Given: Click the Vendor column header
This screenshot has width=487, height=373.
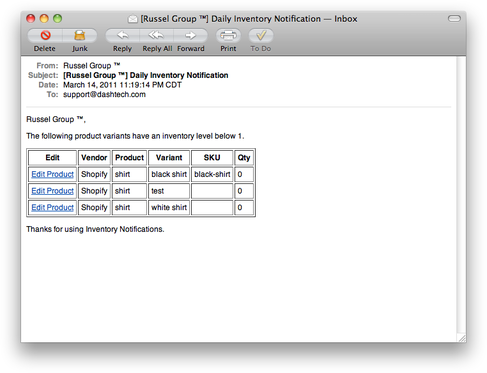Looking at the screenshot, I should pyautogui.click(x=94, y=158).
